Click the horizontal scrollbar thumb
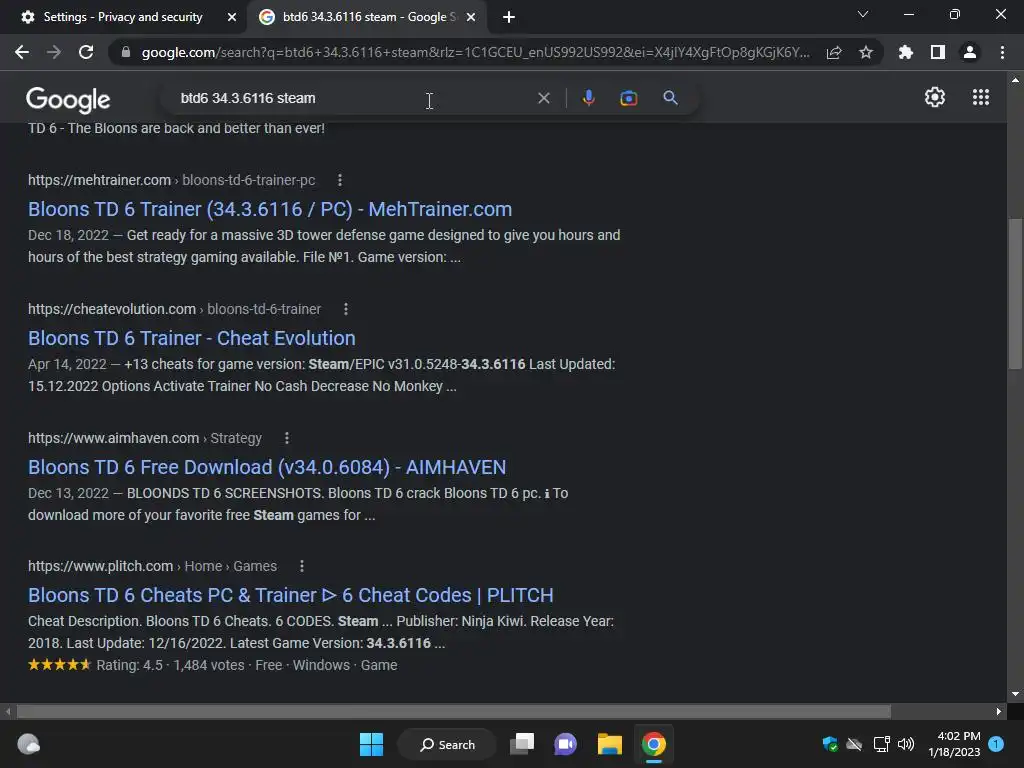The height and width of the screenshot is (768, 1024). 453,711
